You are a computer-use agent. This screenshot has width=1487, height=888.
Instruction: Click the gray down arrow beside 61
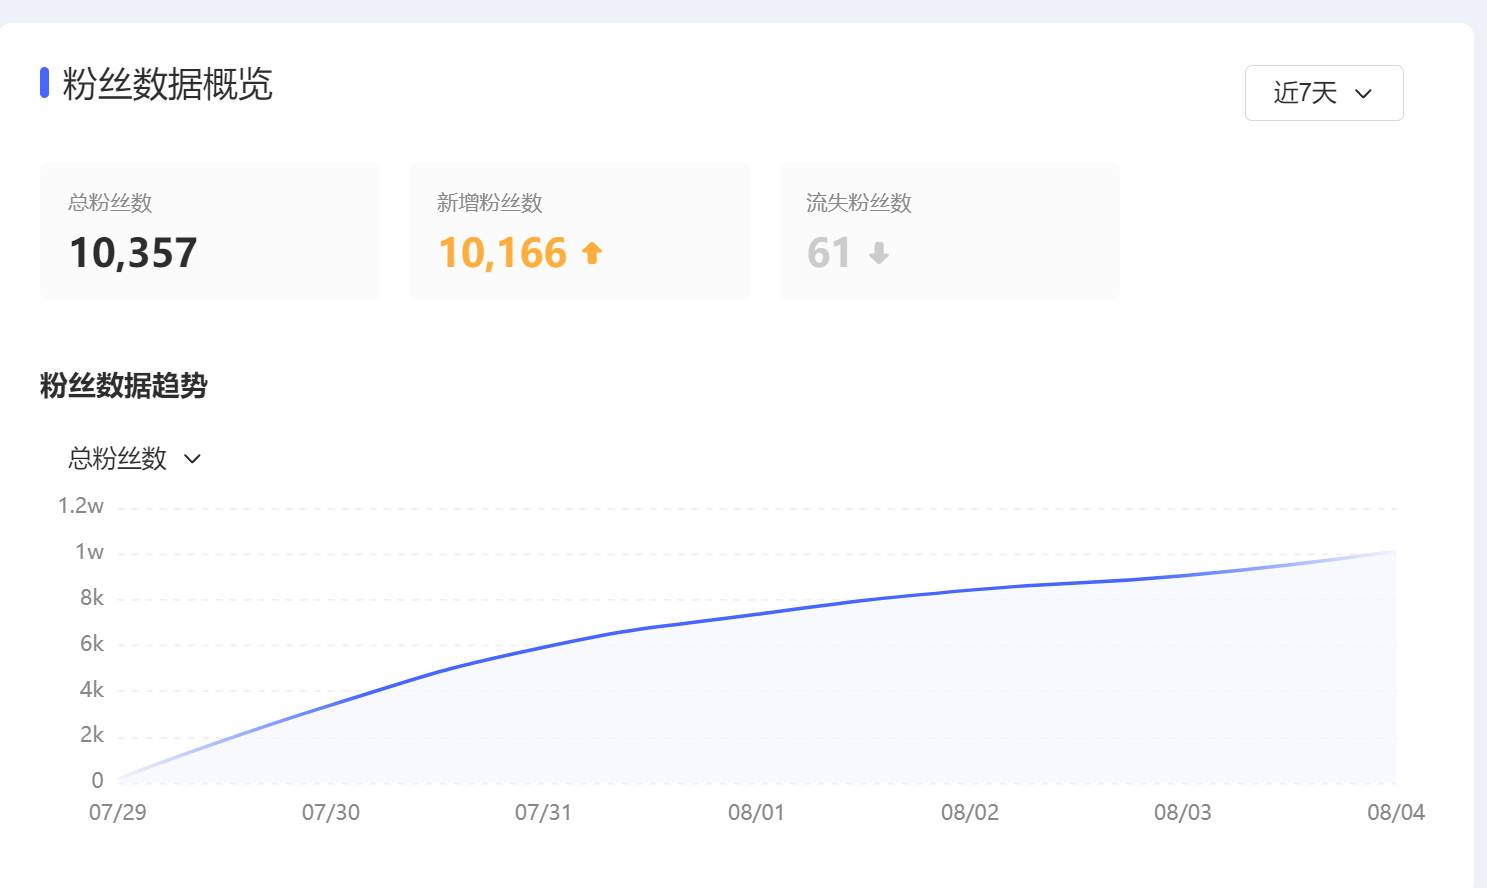click(879, 253)
